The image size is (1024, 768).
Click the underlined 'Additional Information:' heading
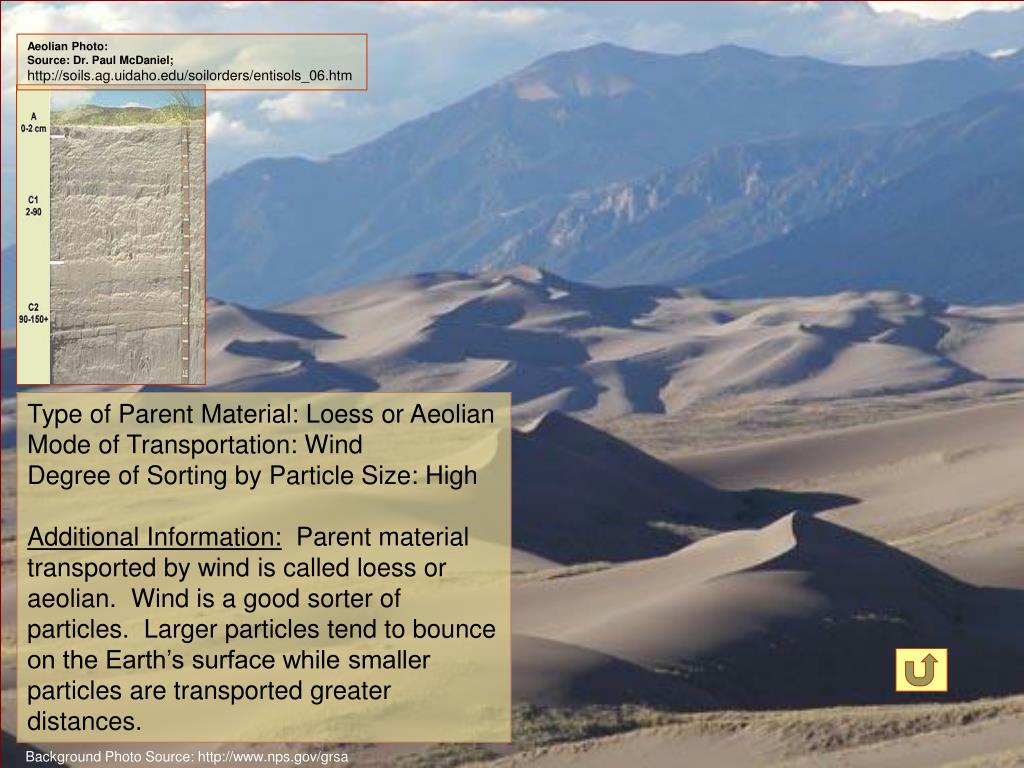154,537
